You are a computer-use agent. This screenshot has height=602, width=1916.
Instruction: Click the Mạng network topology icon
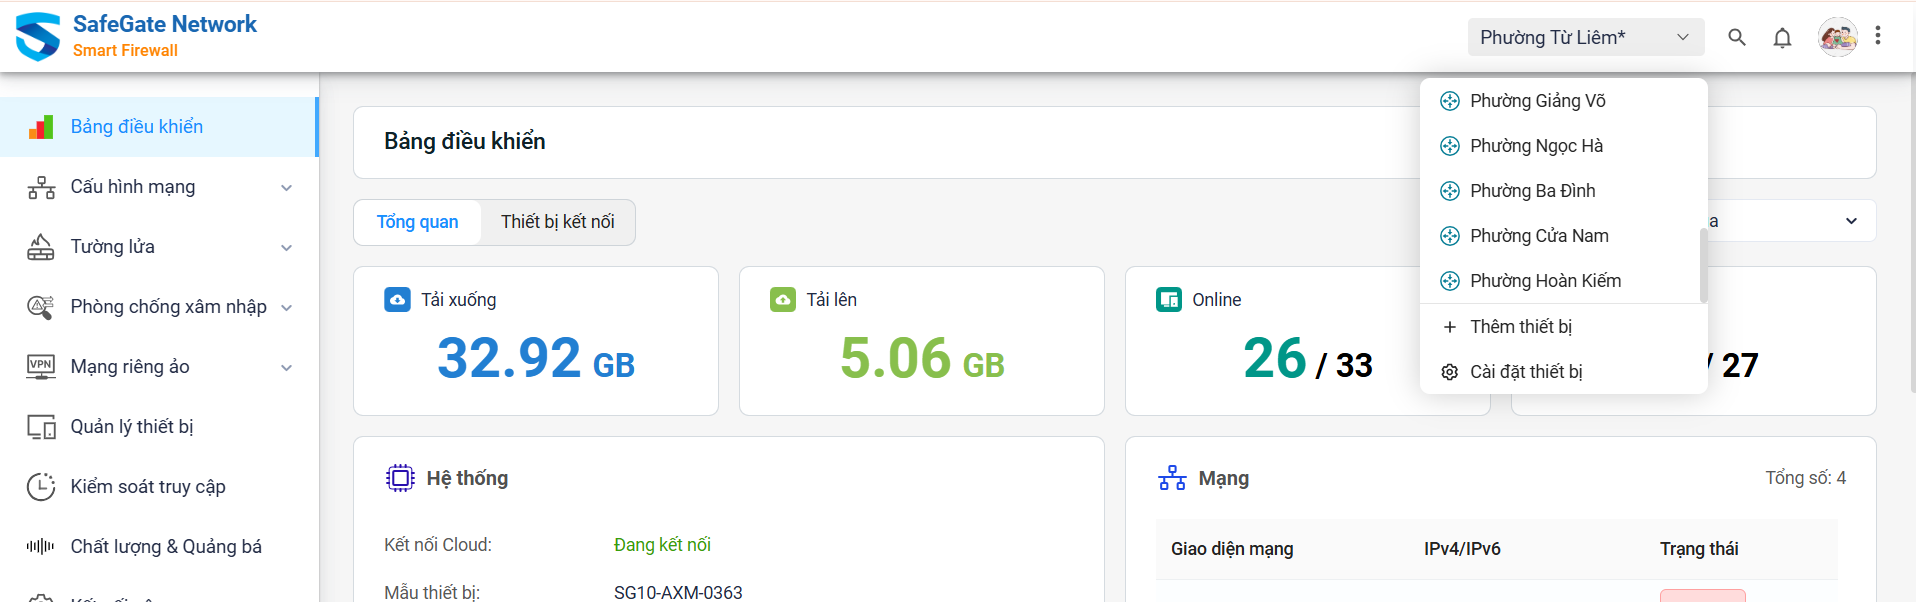click(x=1172, y=478)
